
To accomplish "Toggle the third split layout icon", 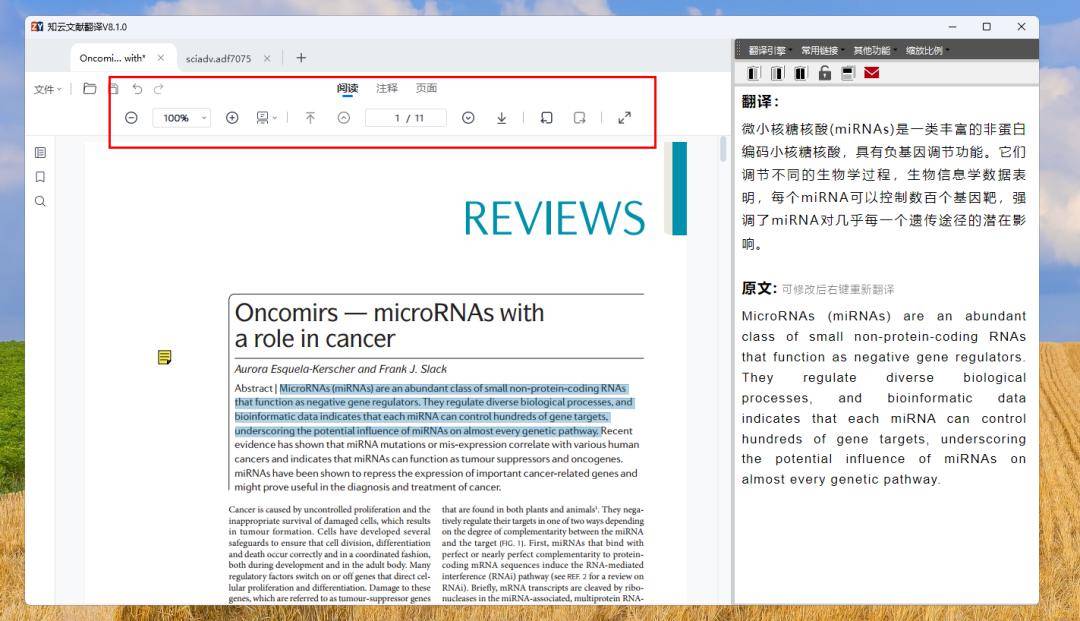I will pyautogui.click(x=800, y=73).
